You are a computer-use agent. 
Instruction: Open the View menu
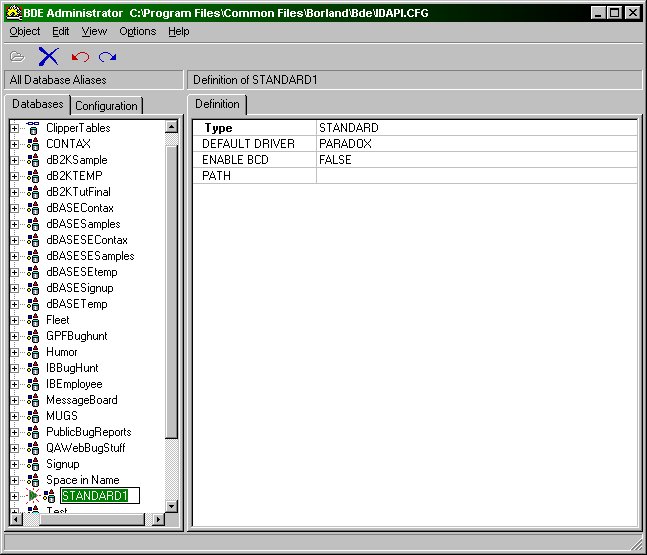click(94, 31)
